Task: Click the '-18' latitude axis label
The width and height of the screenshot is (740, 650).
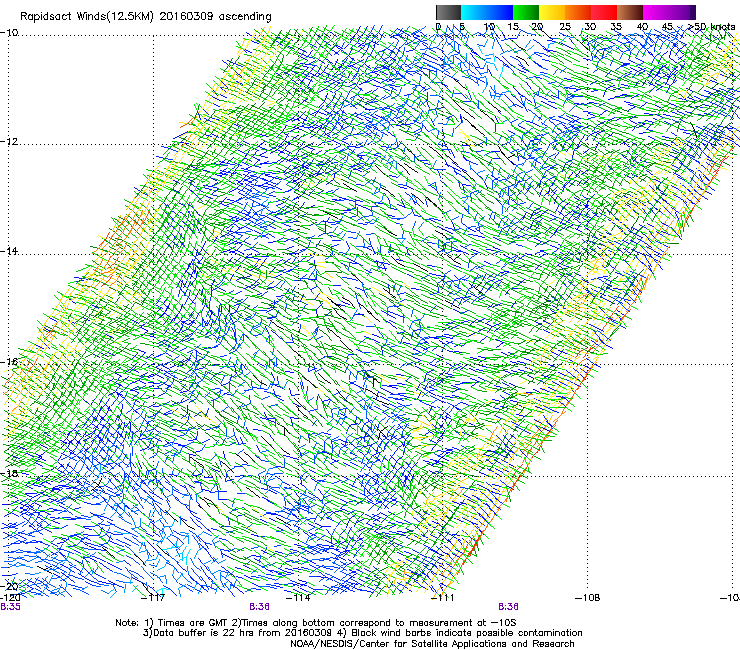Action: click(9, 473)
